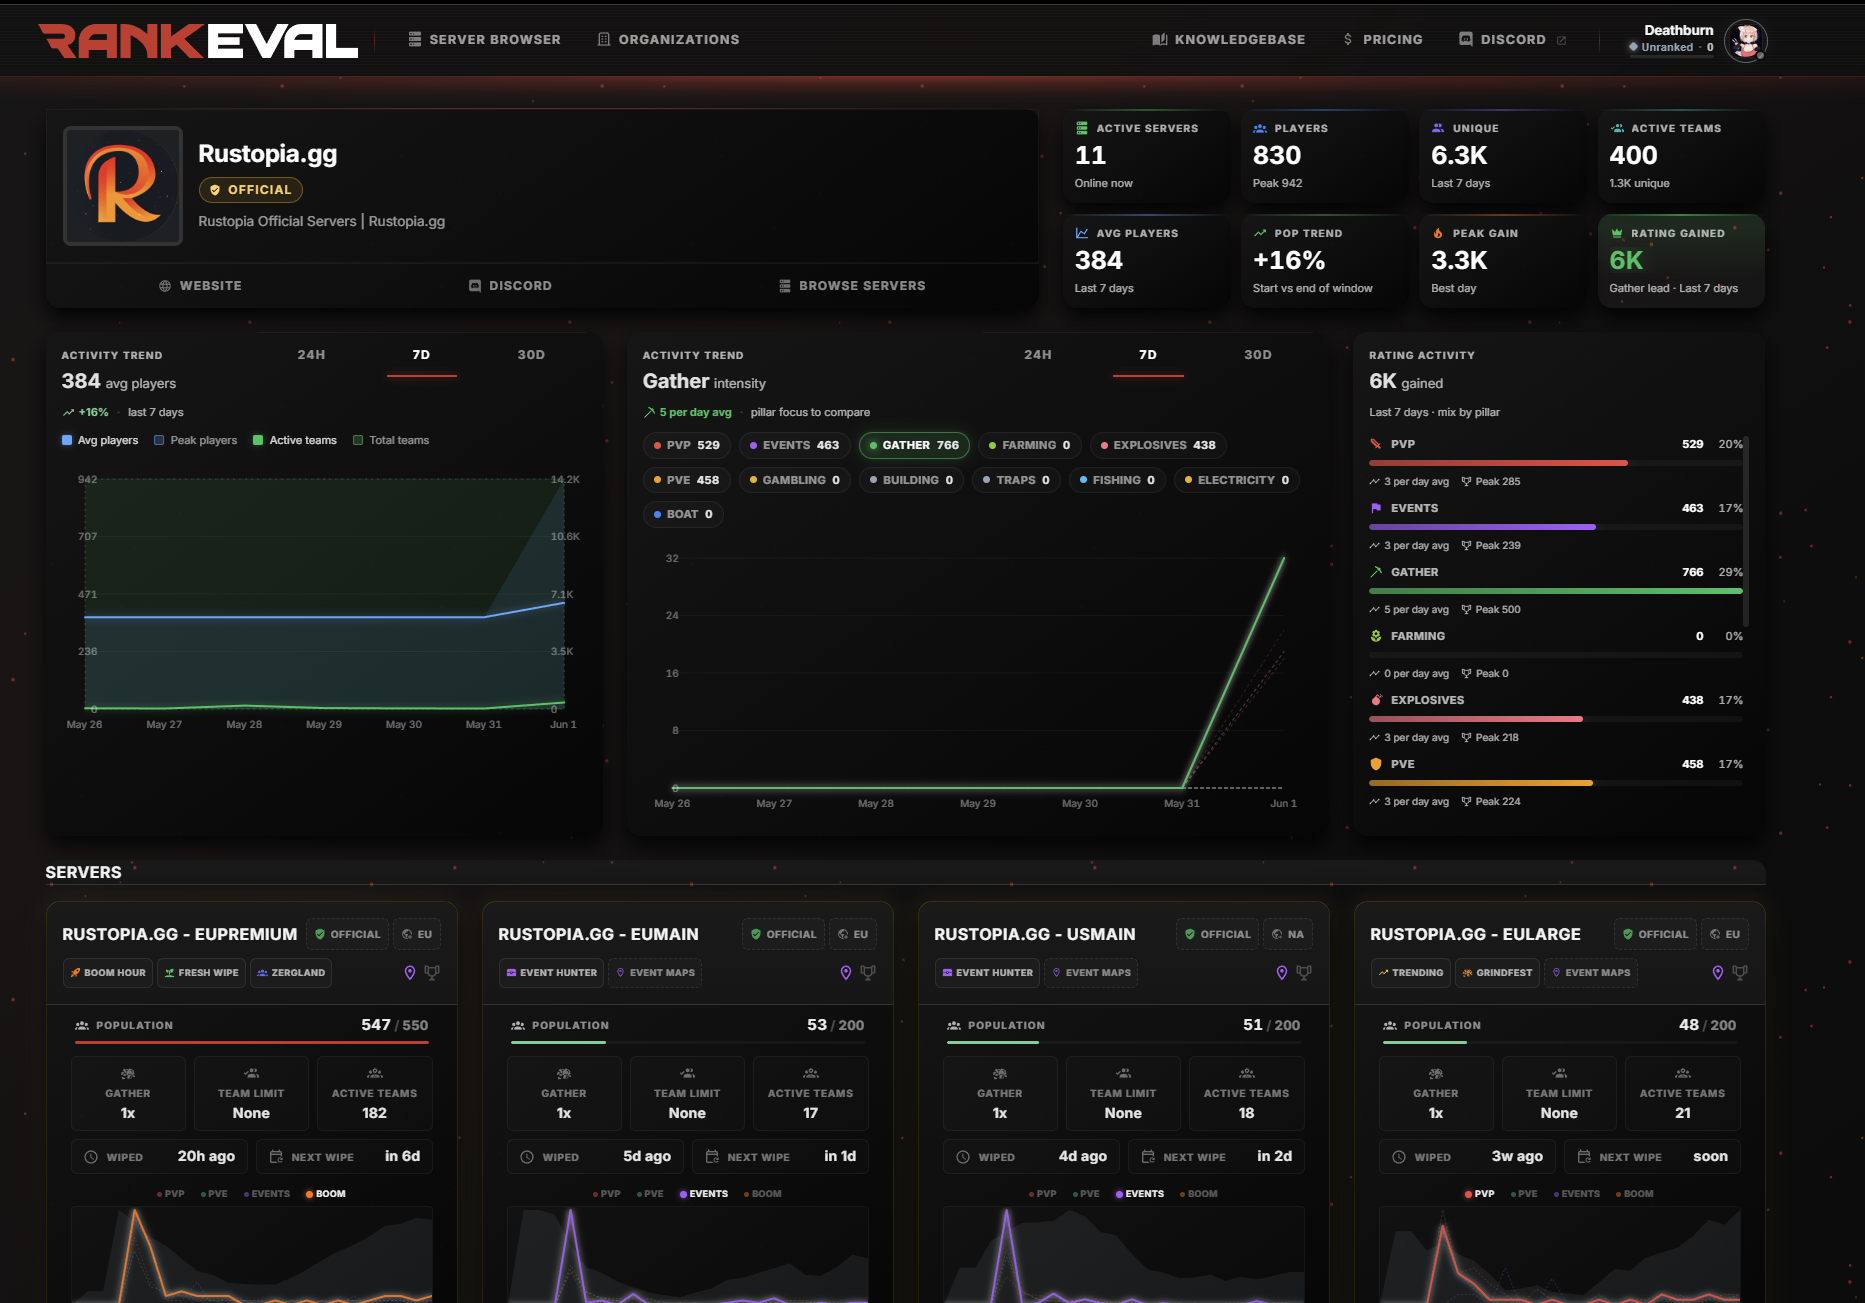The height and width of the screenshot is (1303, 1865).
Task: Switch player activity trend to 30D
Action: (x=531, y=355)
